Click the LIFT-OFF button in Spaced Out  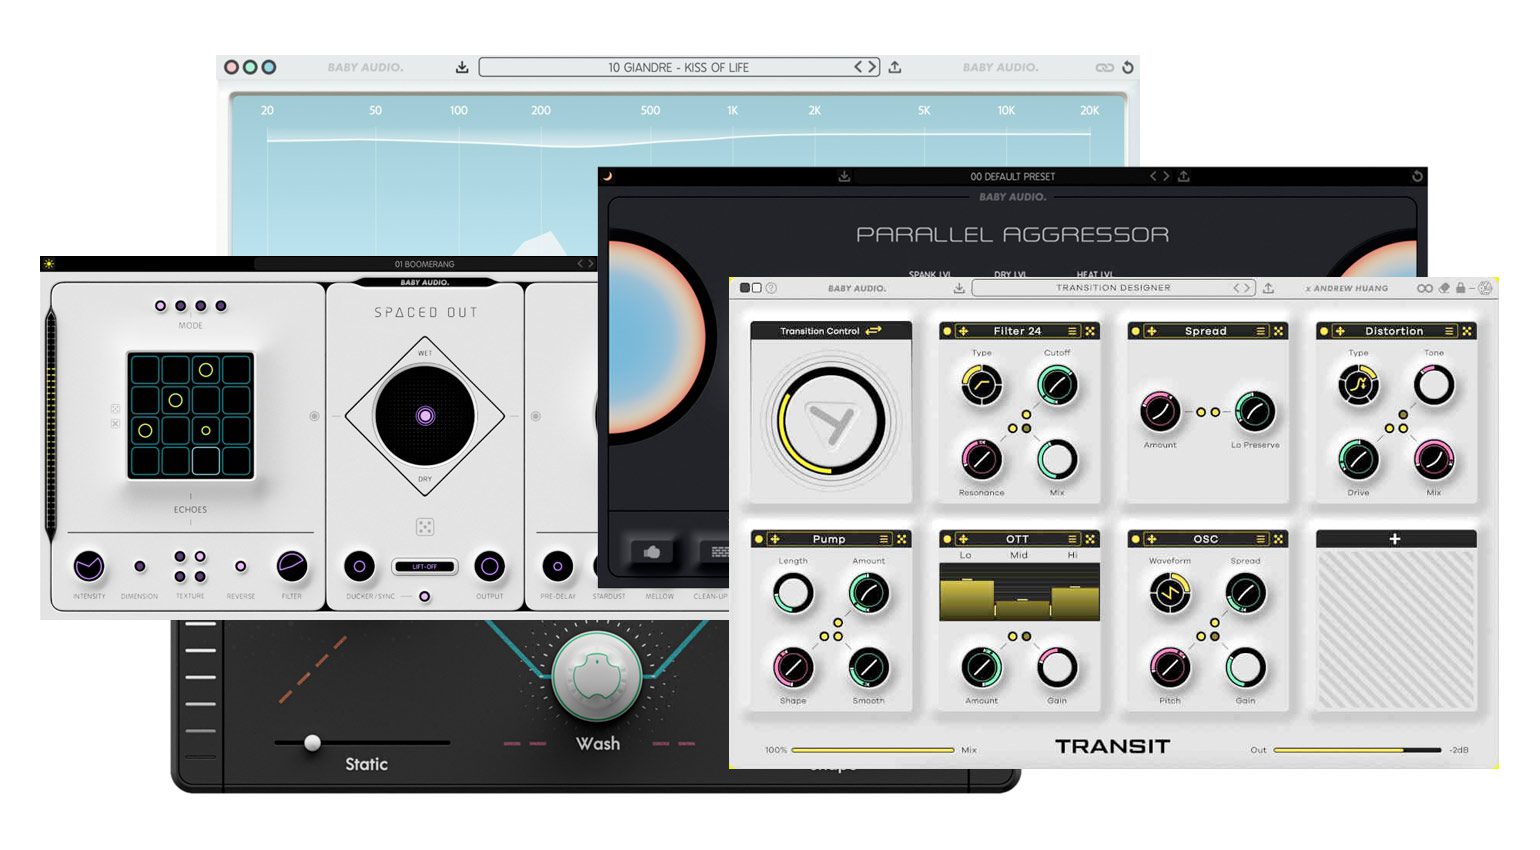[x=425, y=566]
